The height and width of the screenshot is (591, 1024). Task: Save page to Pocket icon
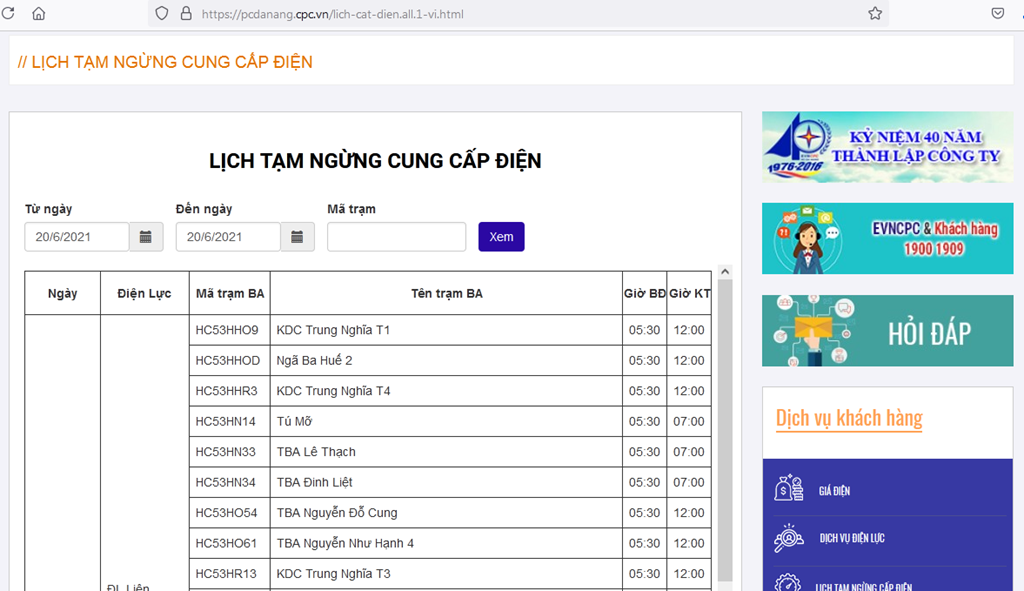click(997, 13)
